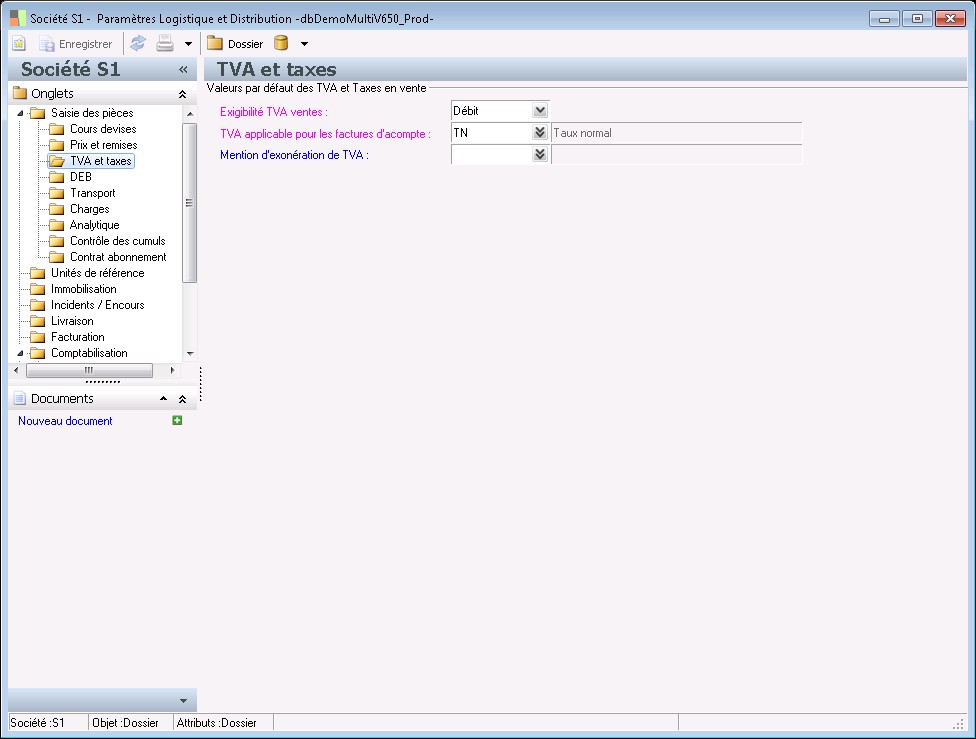Click the Documents section up arrow
The width and height of the screenshot is (976, 739).
point(163,398)
